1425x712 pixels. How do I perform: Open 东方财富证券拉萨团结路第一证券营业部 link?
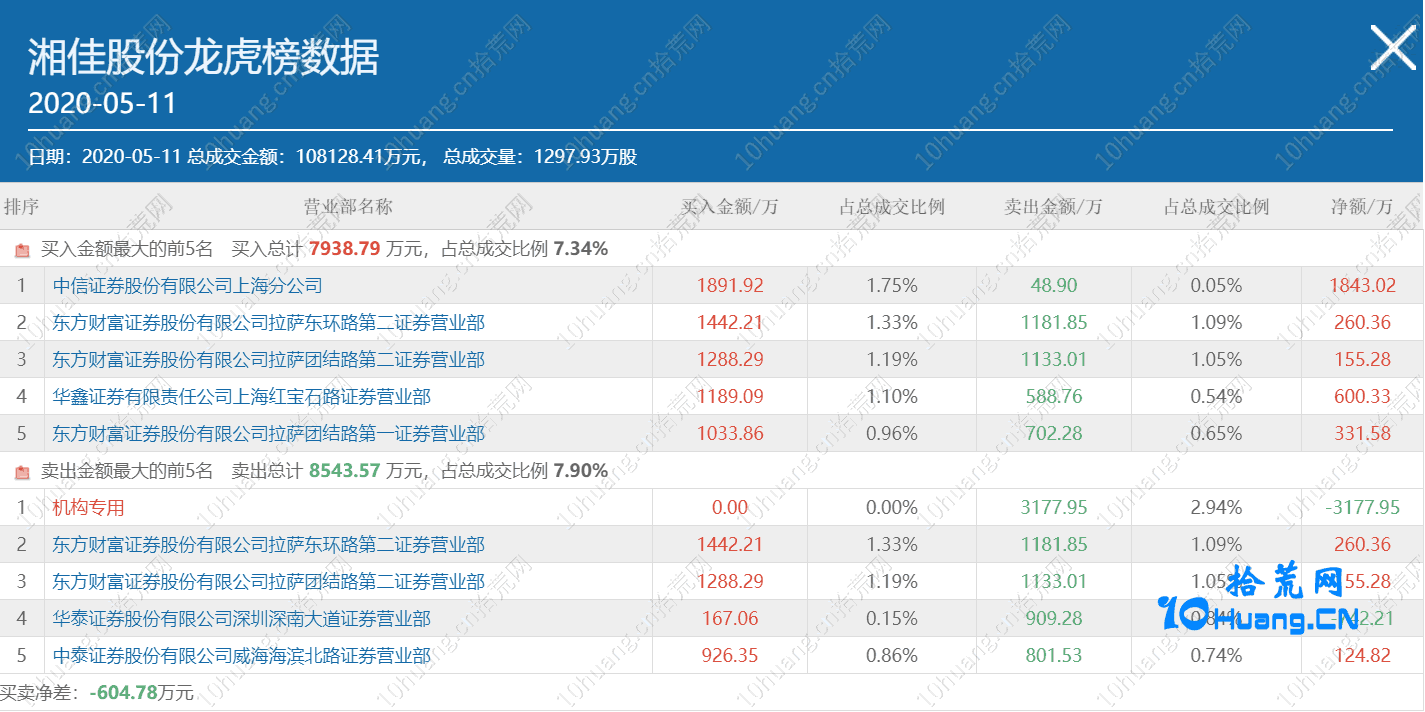click(x=268, y=434)
